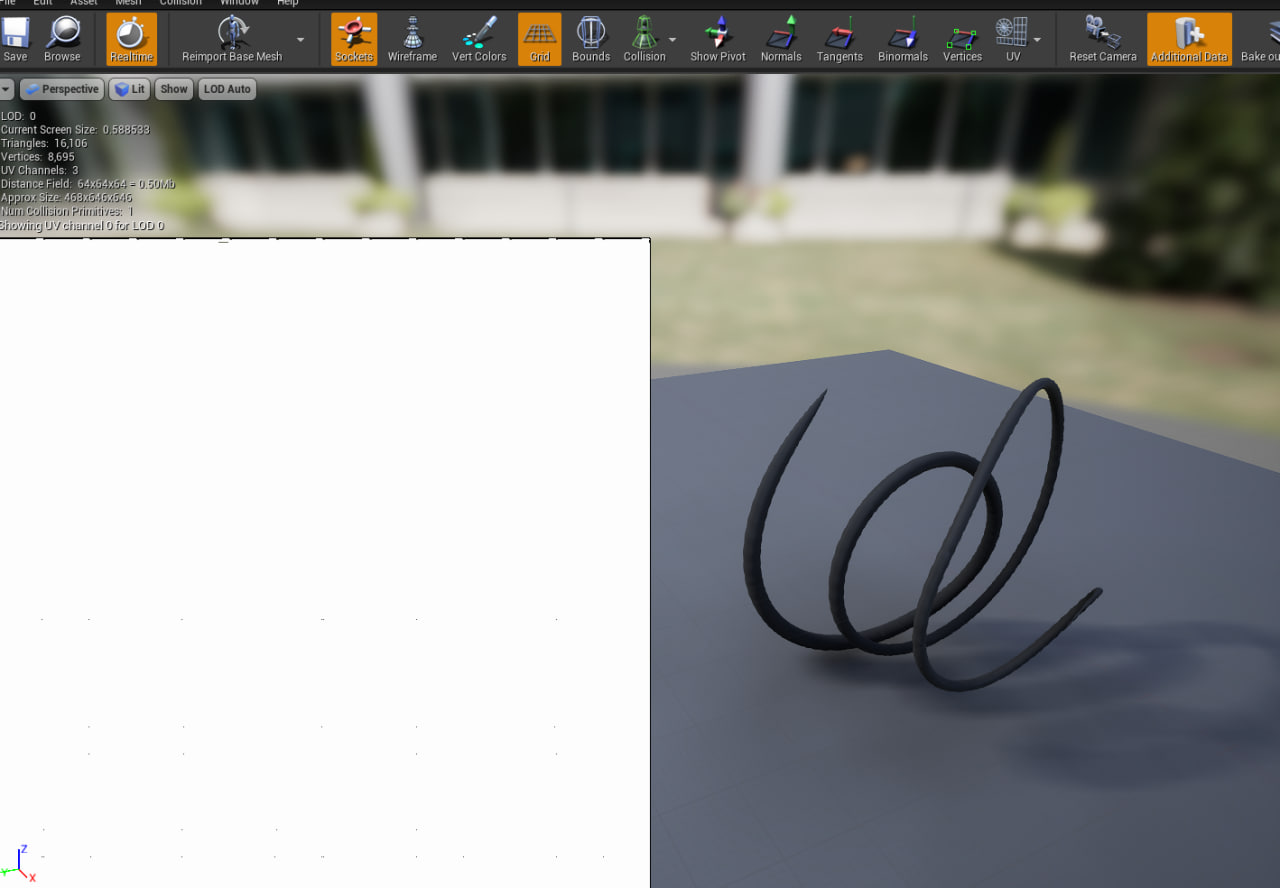Open the Reimport Base Mesh dropdown arrow
Viewport: 1280px width, 888px height.
click(300, 40)
